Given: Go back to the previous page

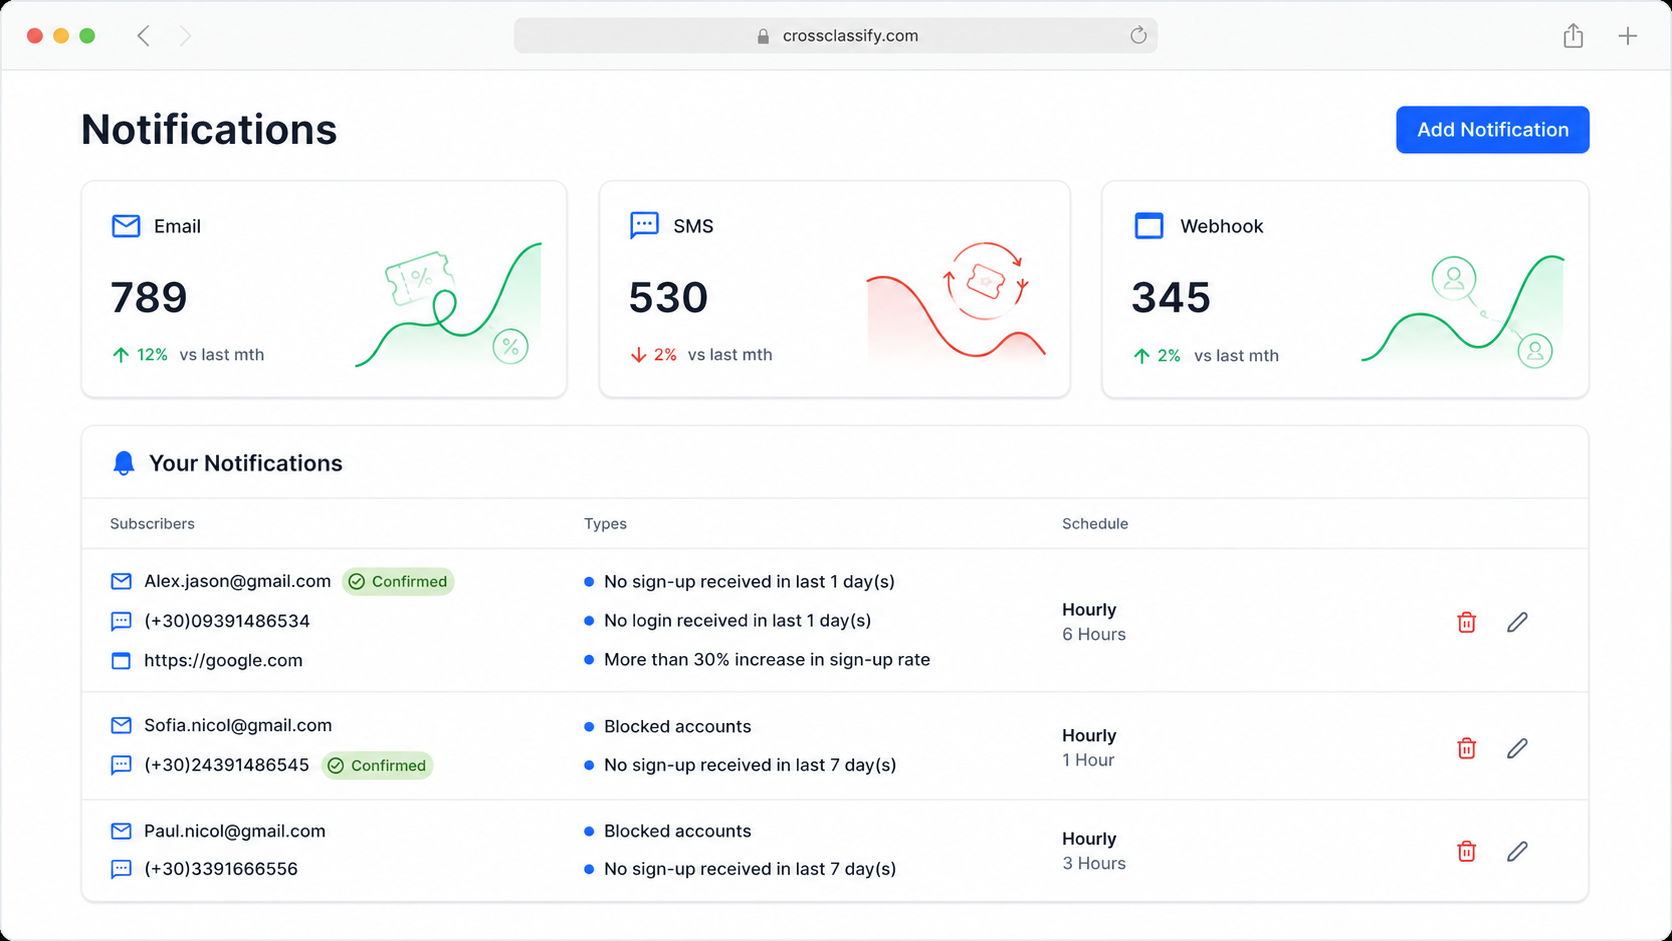Looking at the screenshot, I should [x=143, y=36].
